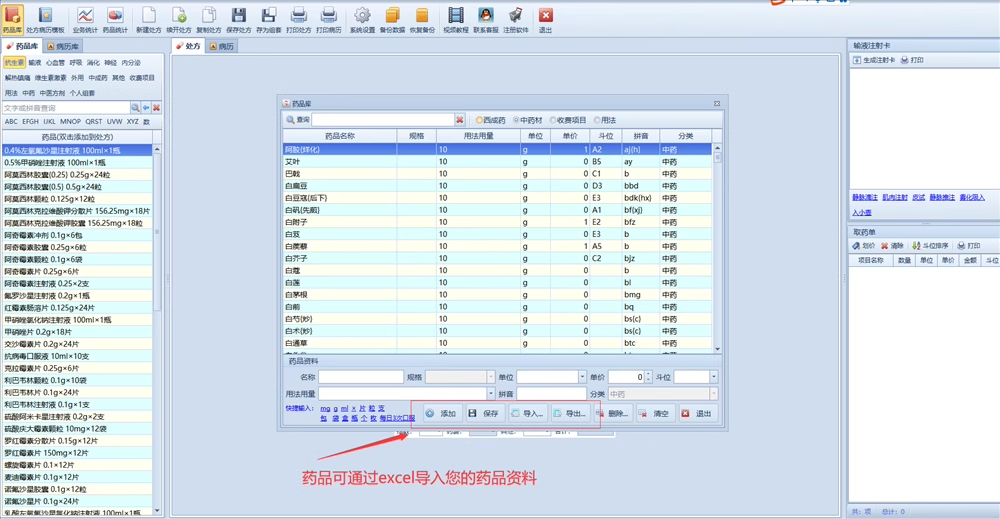Open the 用法用量 dropdown

[490, 394]
